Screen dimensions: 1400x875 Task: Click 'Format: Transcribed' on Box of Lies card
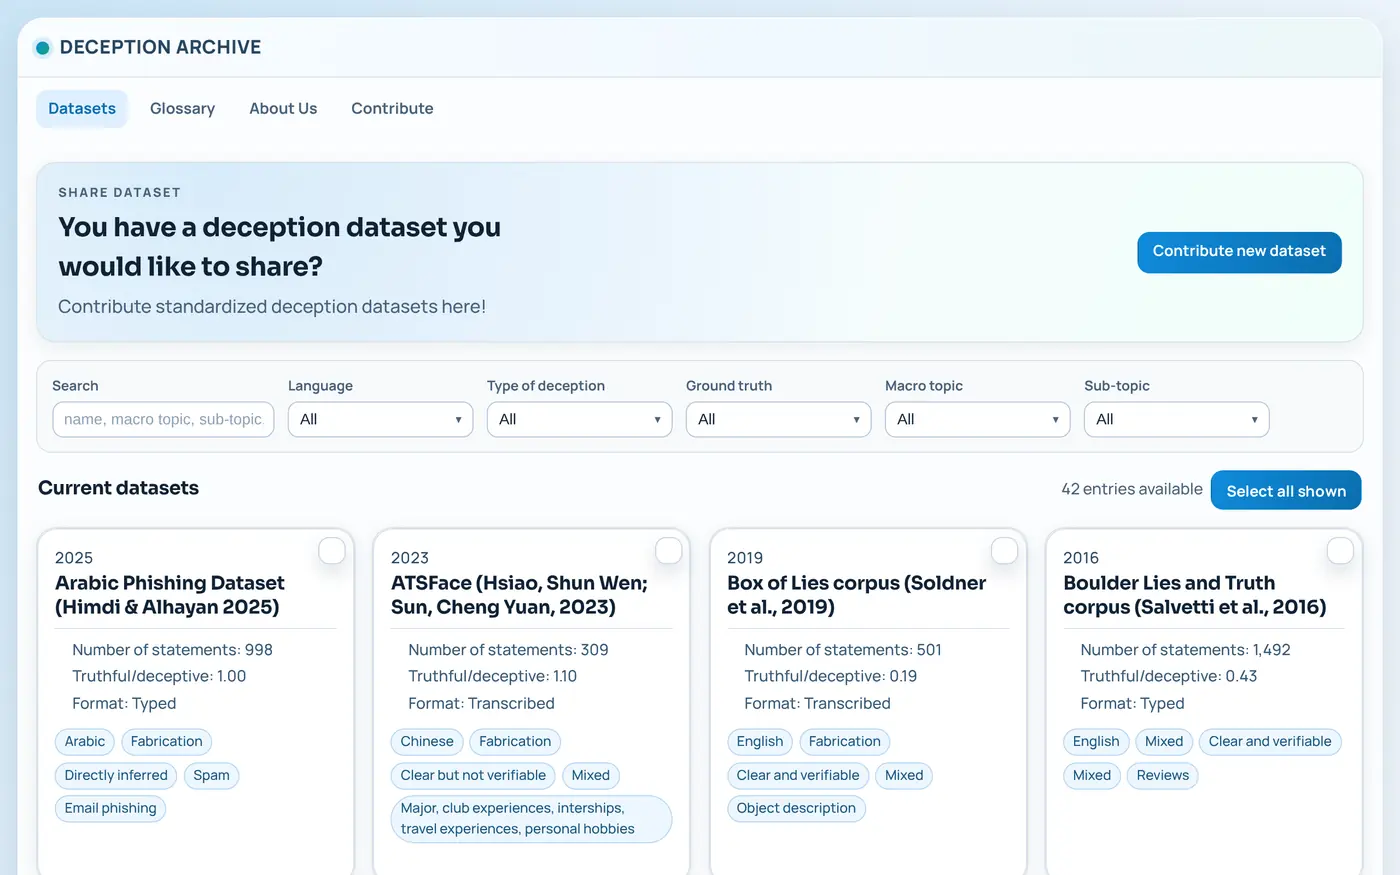coord(817,704)
